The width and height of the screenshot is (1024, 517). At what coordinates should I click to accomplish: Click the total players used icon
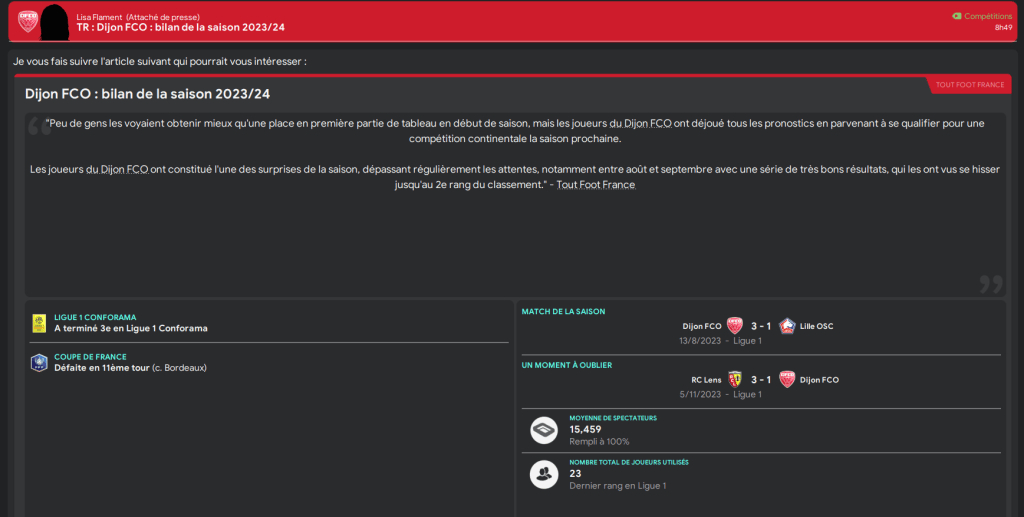(x=544, y=475)
